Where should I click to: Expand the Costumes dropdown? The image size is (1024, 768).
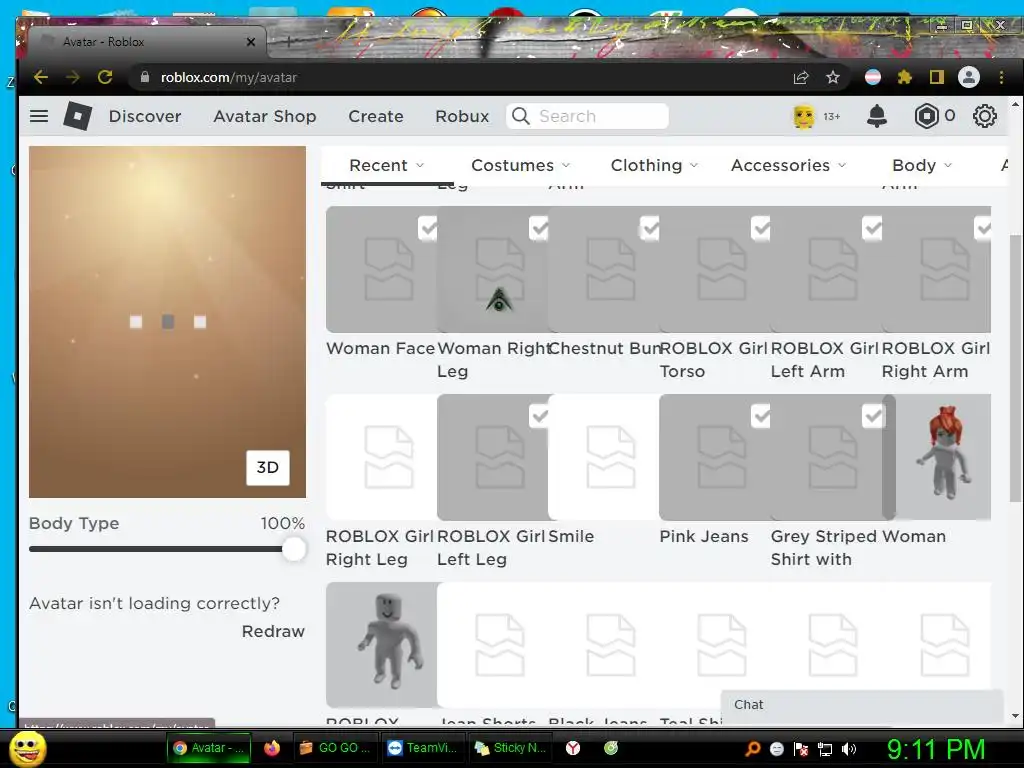(x=520, y=165)
